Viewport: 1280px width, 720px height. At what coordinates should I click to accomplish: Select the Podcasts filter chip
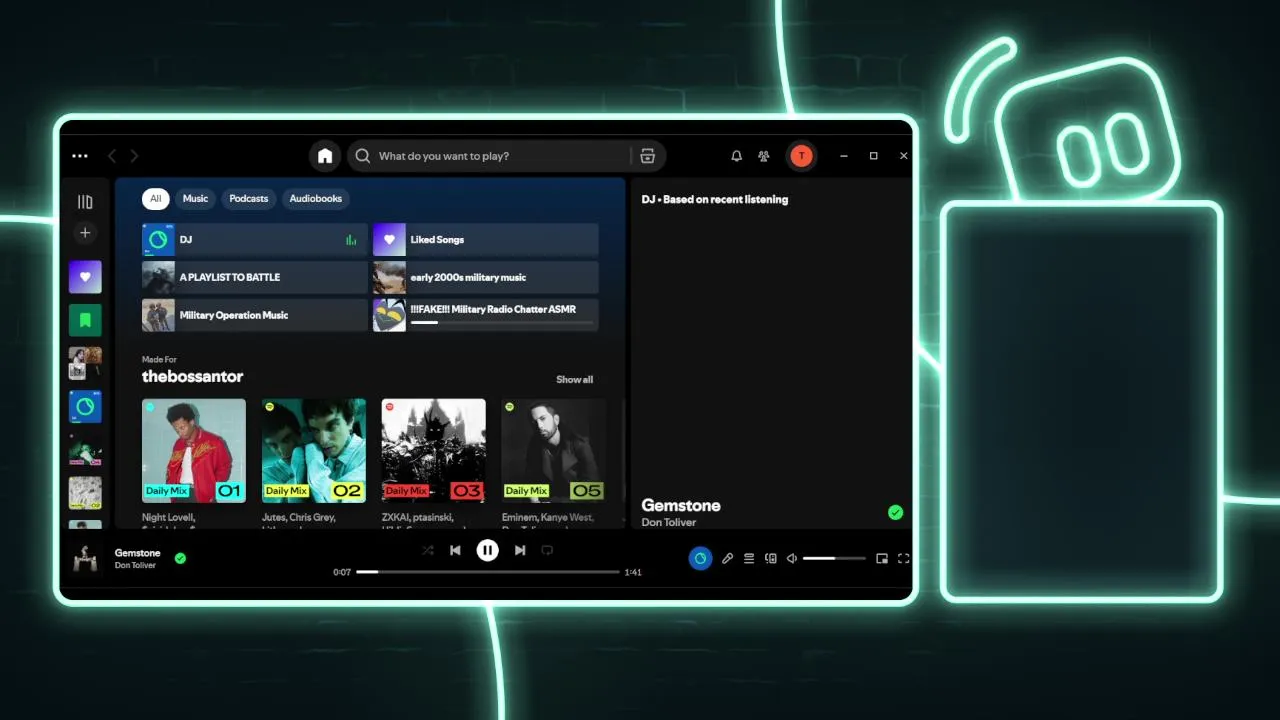(249, 199)
